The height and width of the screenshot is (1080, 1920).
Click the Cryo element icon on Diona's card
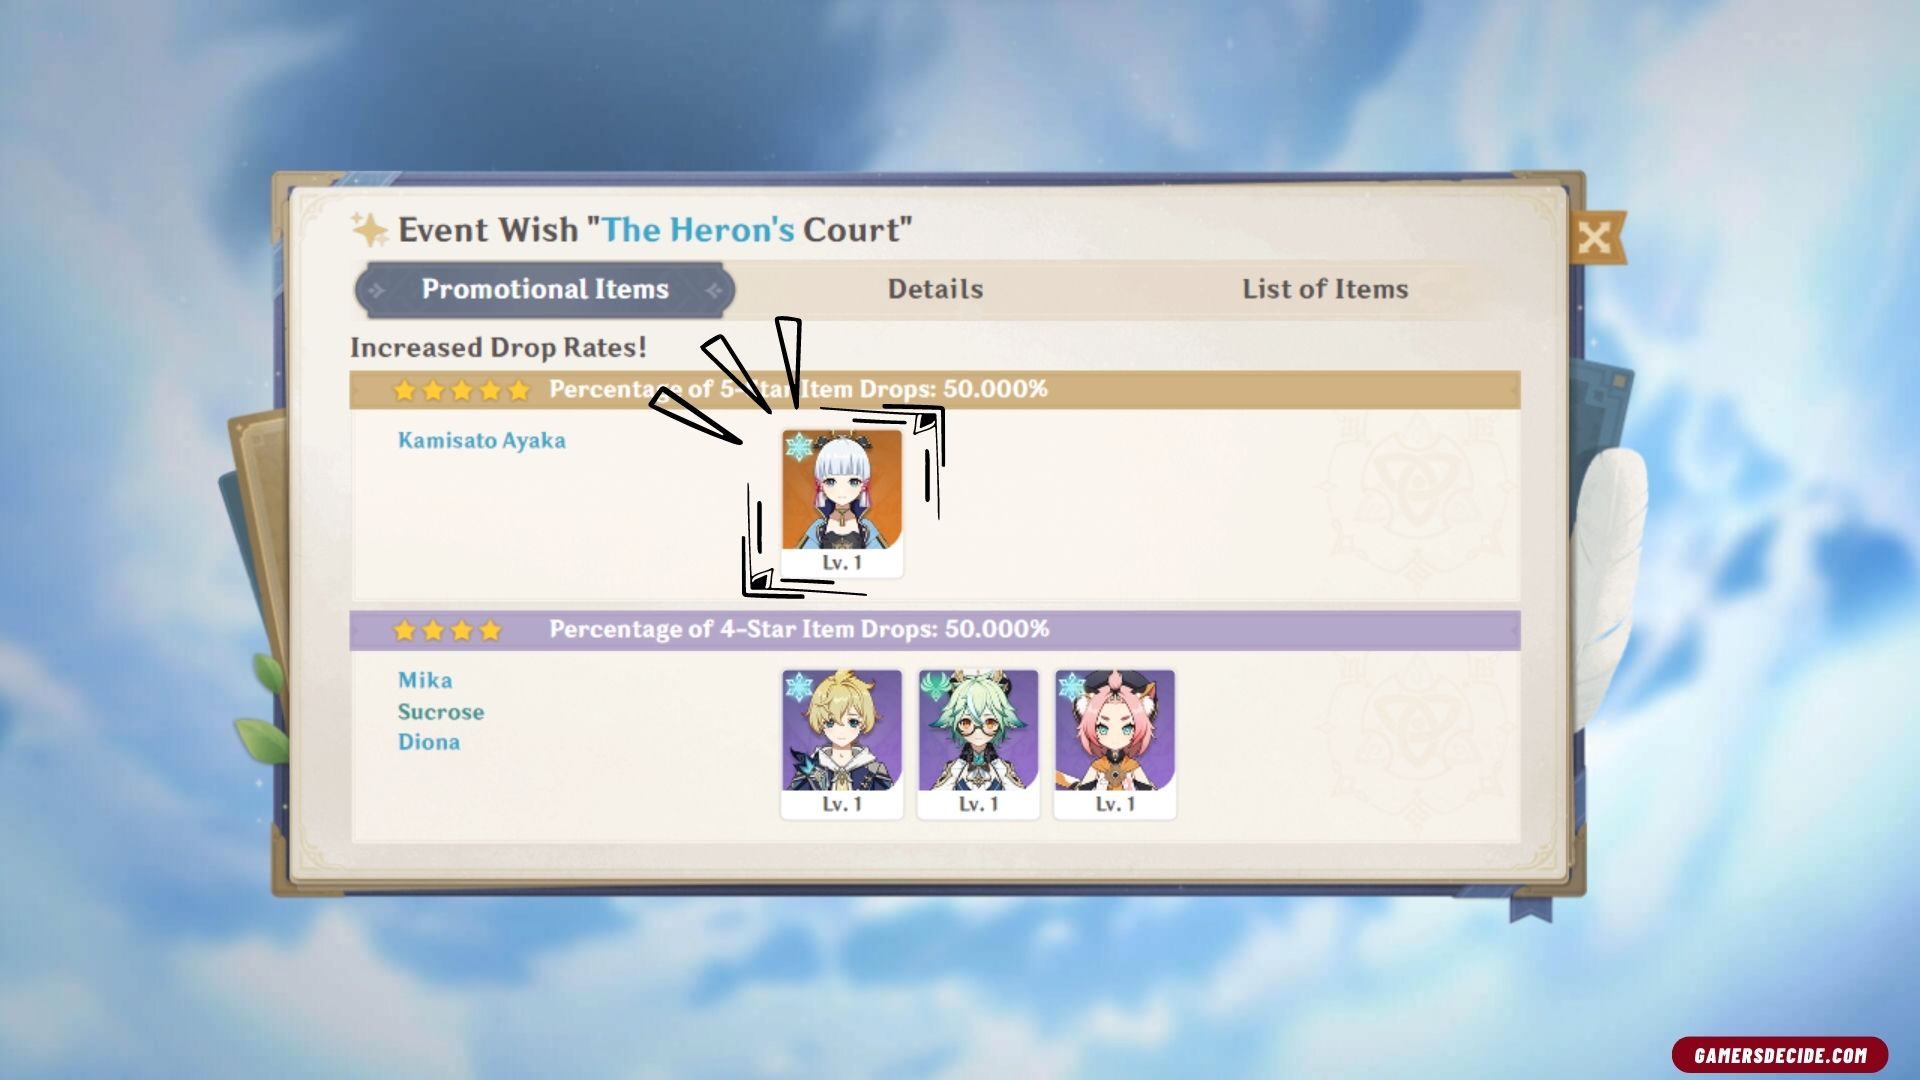tap(1071, 688)
